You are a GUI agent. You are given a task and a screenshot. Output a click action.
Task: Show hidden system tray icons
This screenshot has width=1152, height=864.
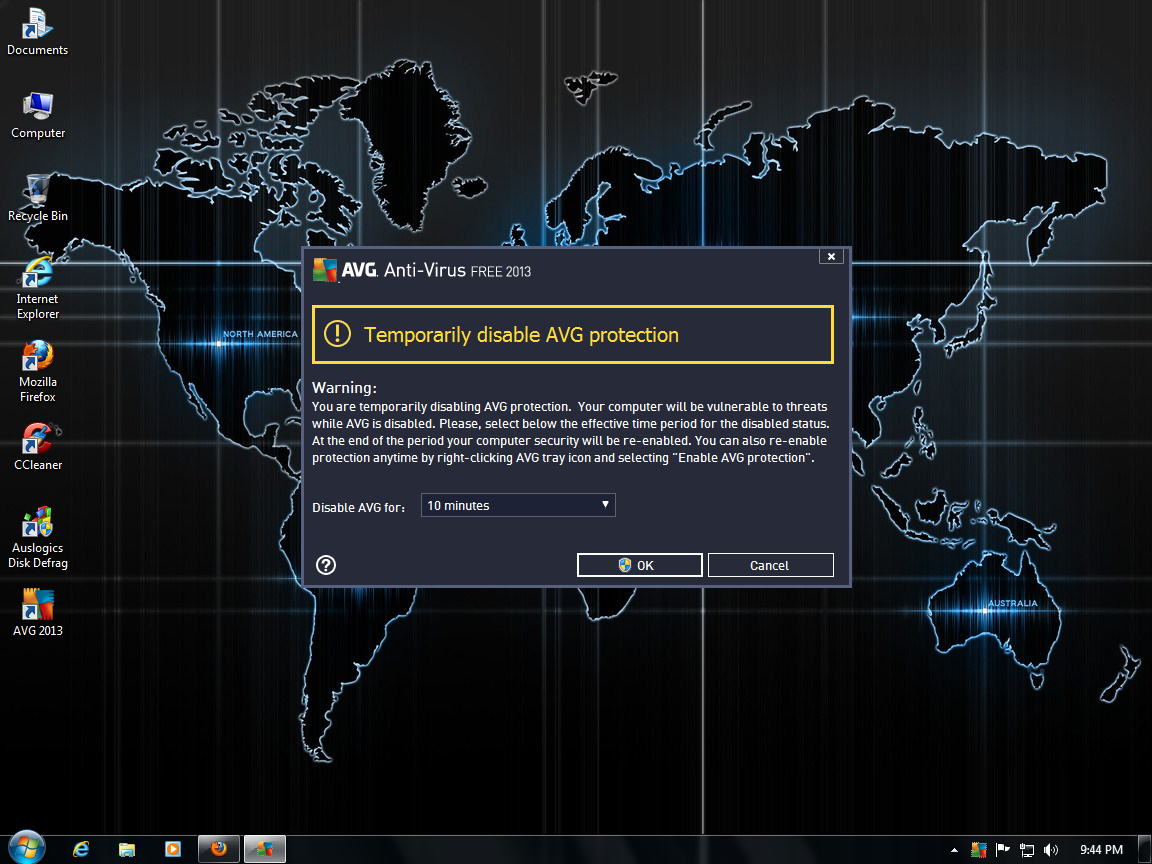pyautogui.click(x=954, y=850)
